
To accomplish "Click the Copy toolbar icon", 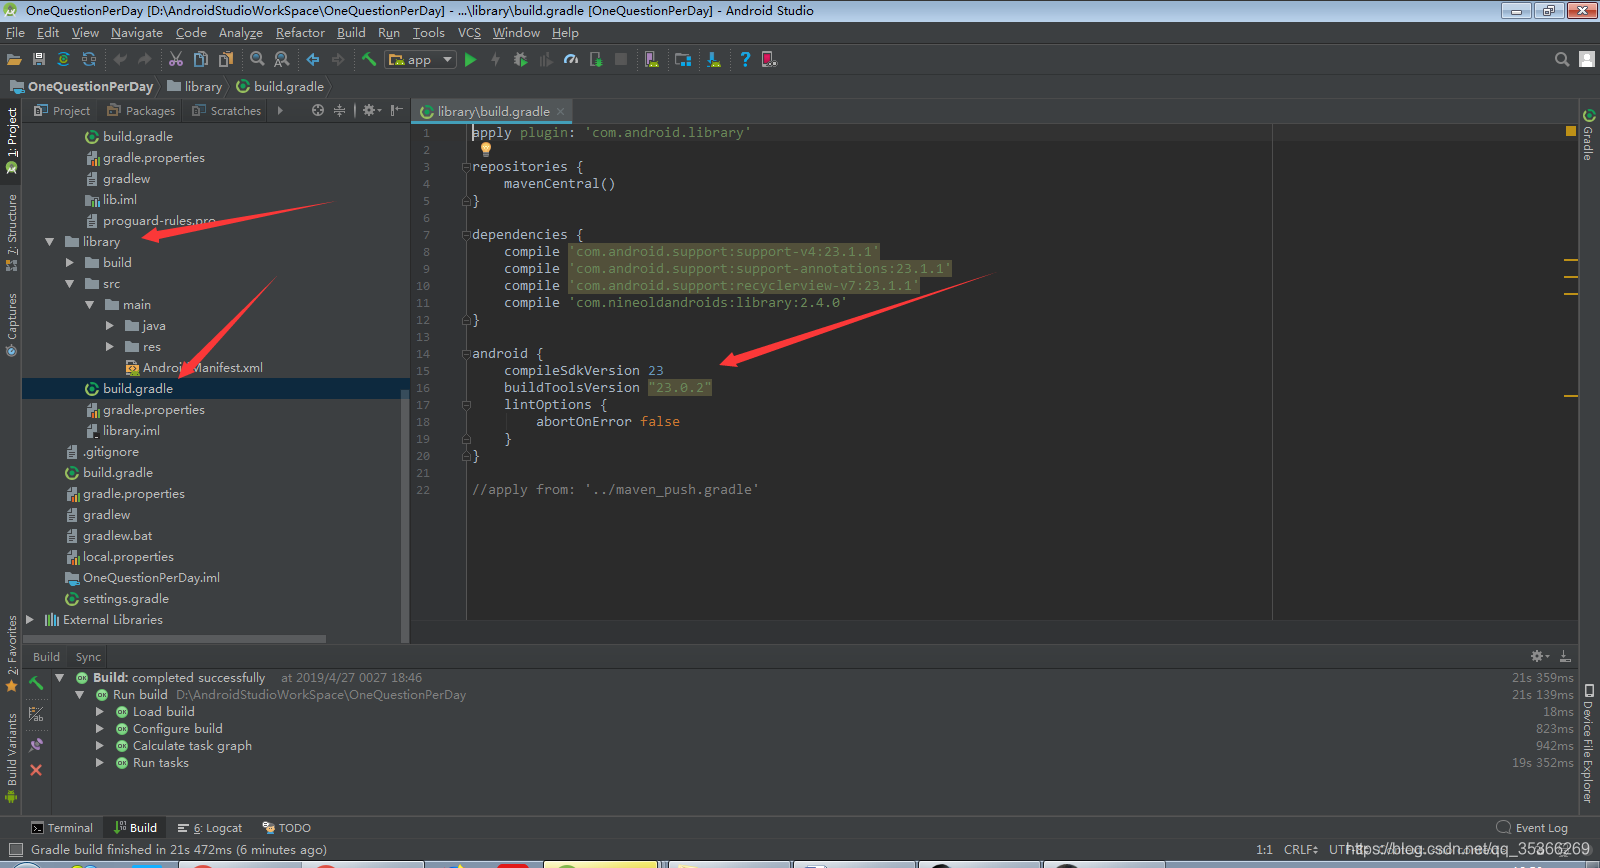I will pyautogui.click(x=201, y=60).
